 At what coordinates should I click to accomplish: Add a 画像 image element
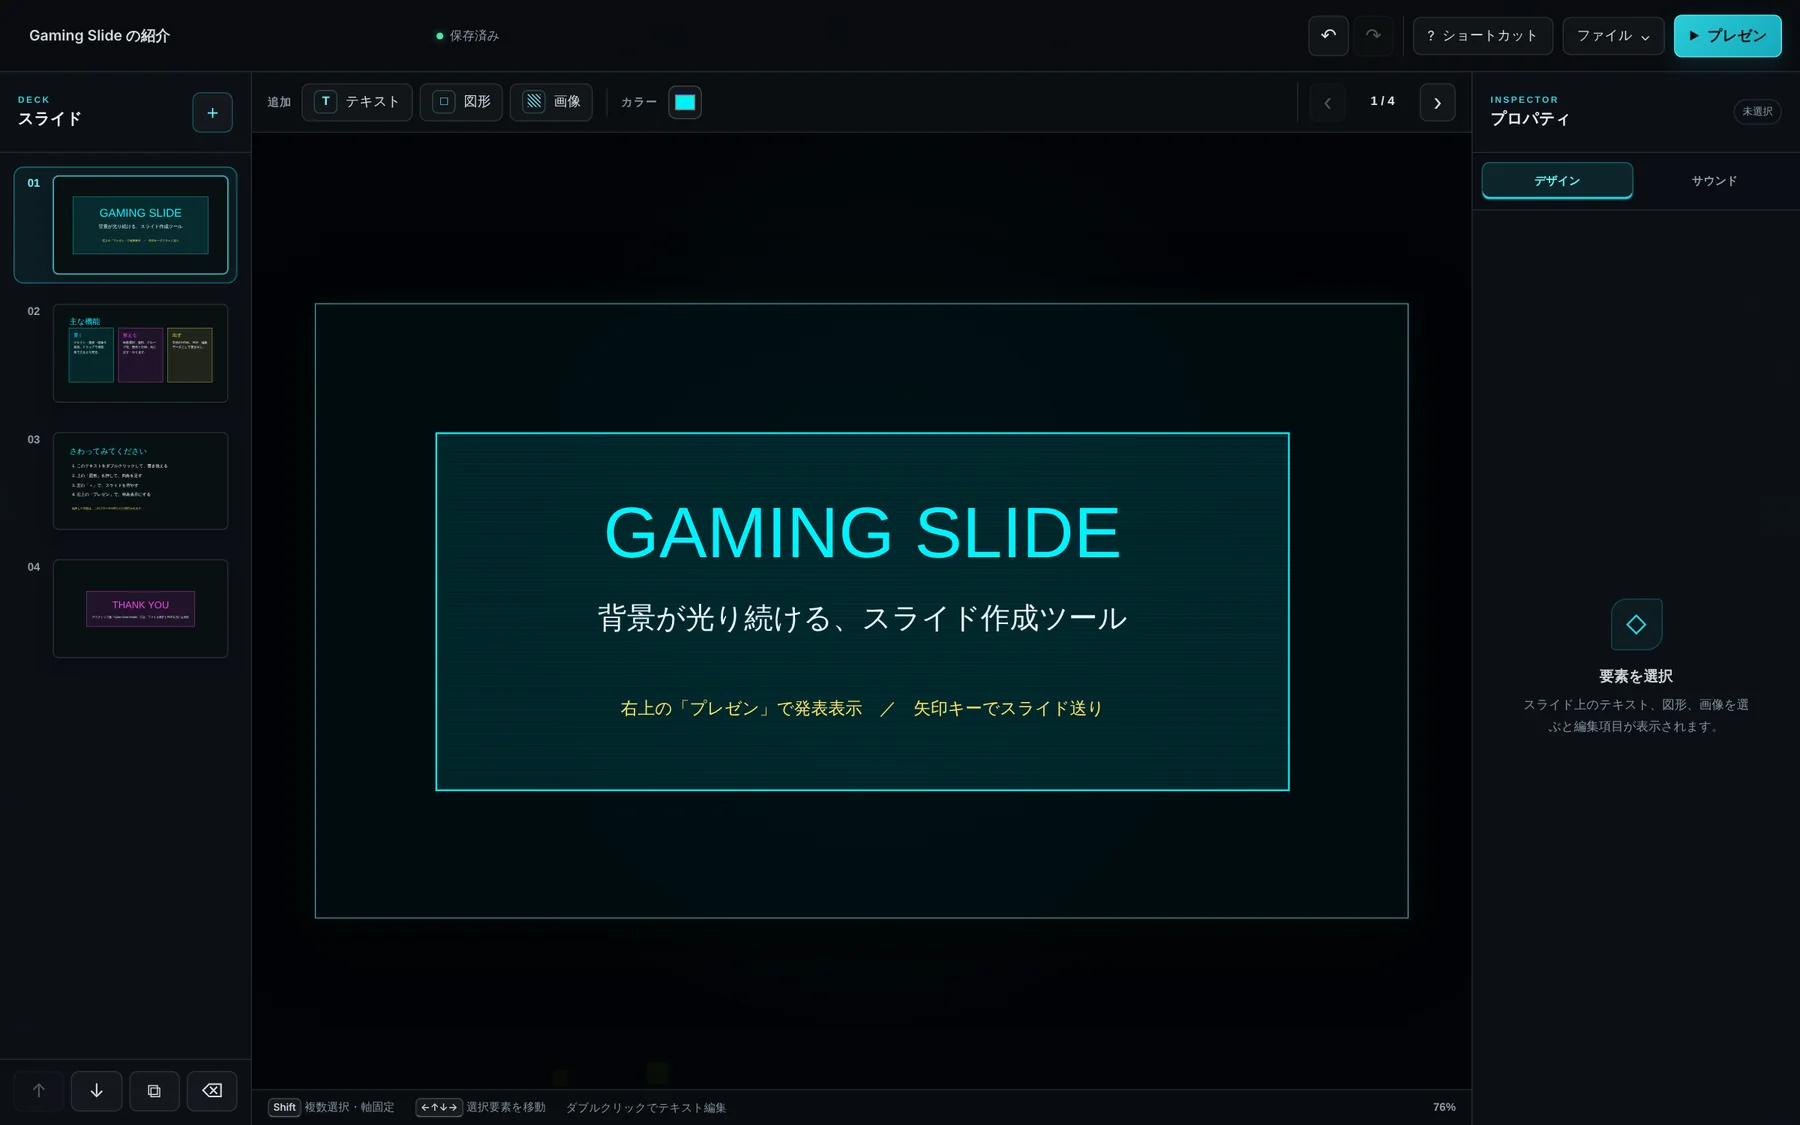click(x=551, y=102)
